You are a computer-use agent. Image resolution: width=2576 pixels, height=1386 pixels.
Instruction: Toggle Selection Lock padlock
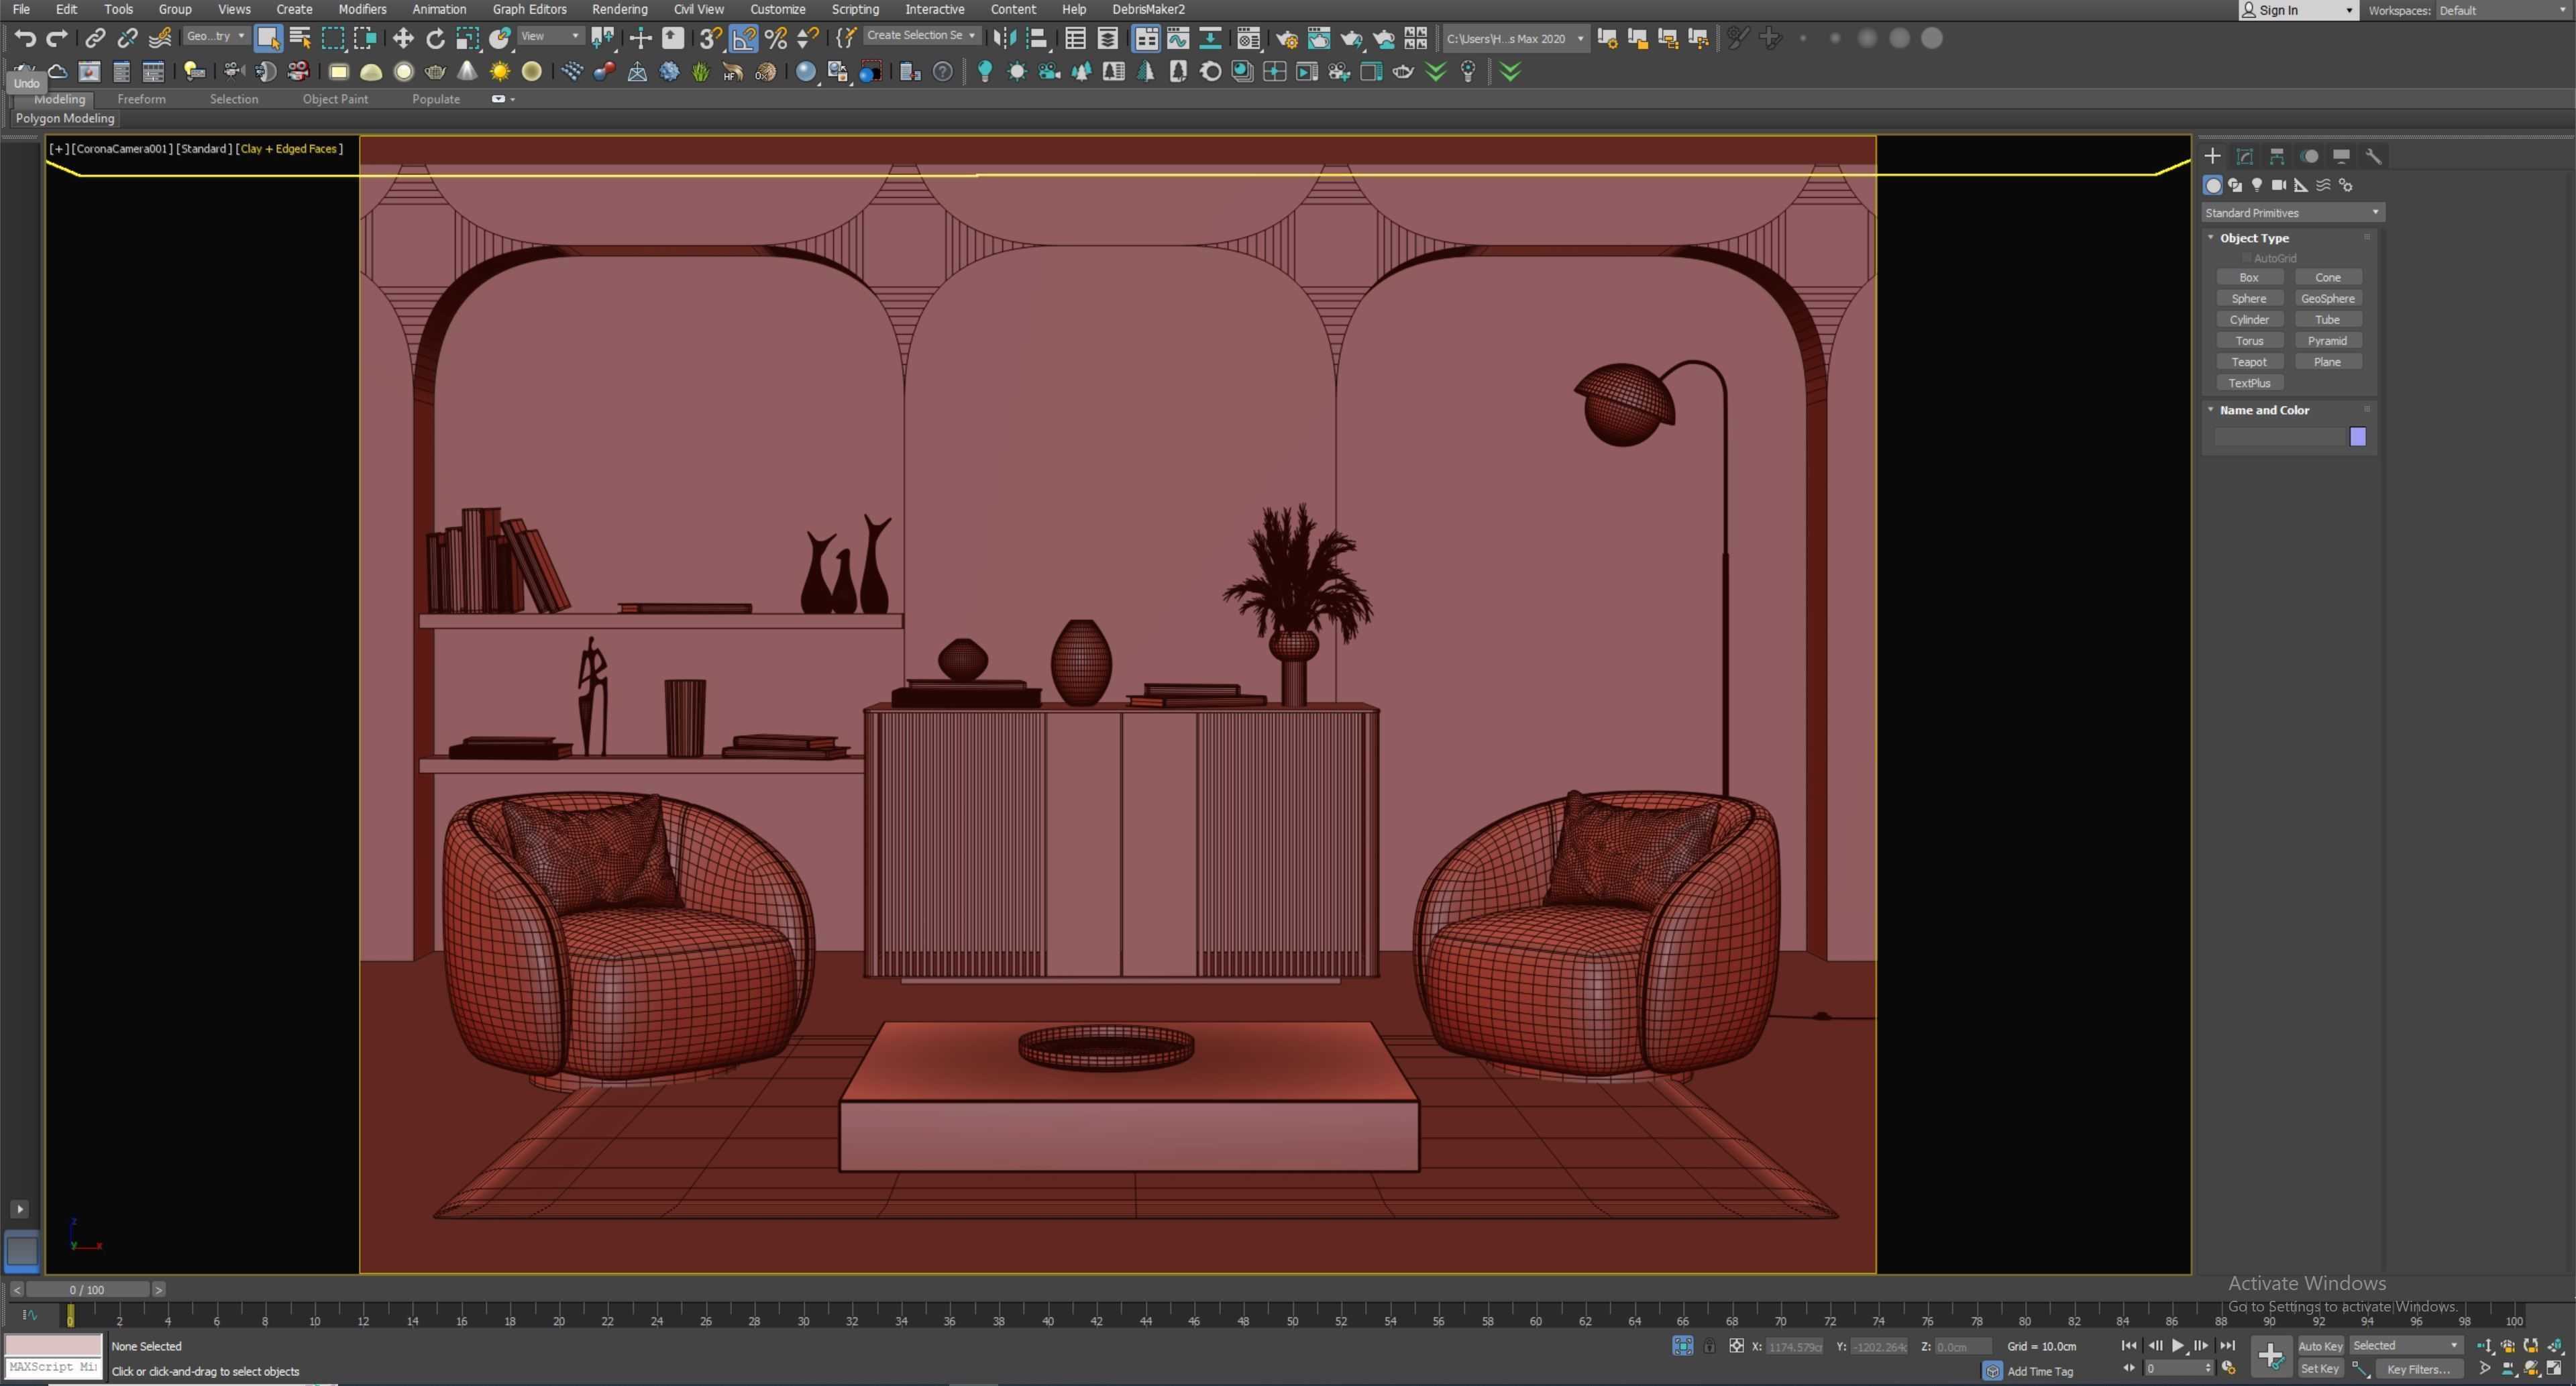tap(1710, 1346)
